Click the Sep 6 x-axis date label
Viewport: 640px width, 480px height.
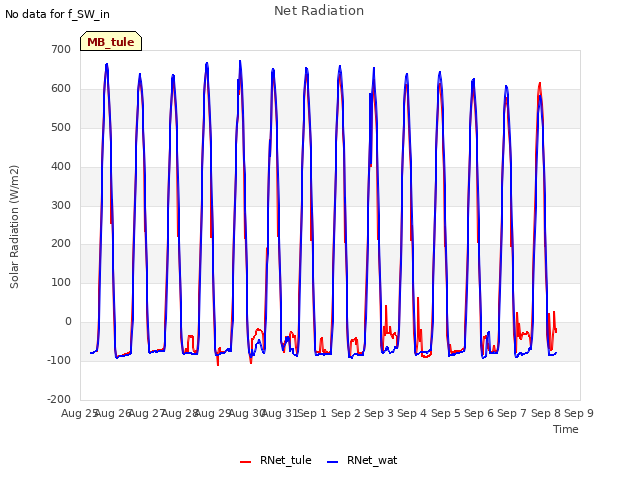tap(479, 413)
